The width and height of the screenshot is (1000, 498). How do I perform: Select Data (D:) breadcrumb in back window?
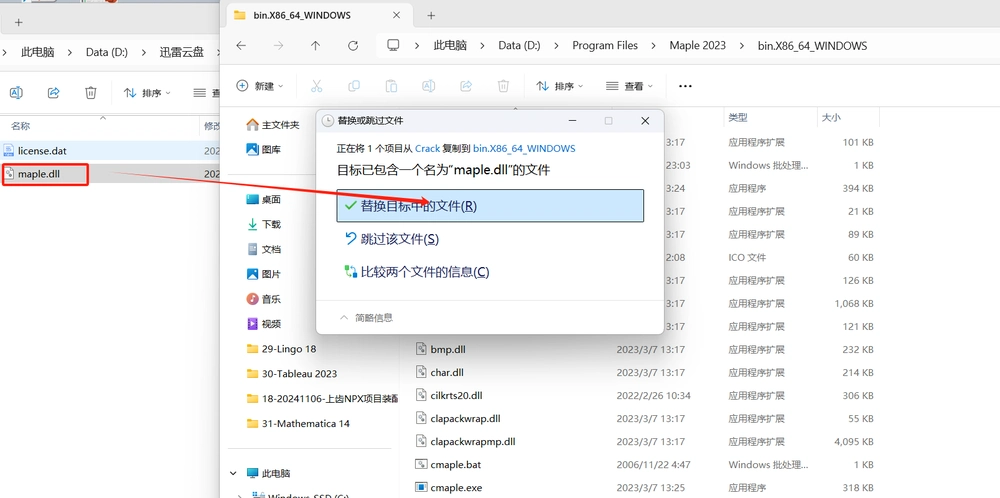pos(107,52)
